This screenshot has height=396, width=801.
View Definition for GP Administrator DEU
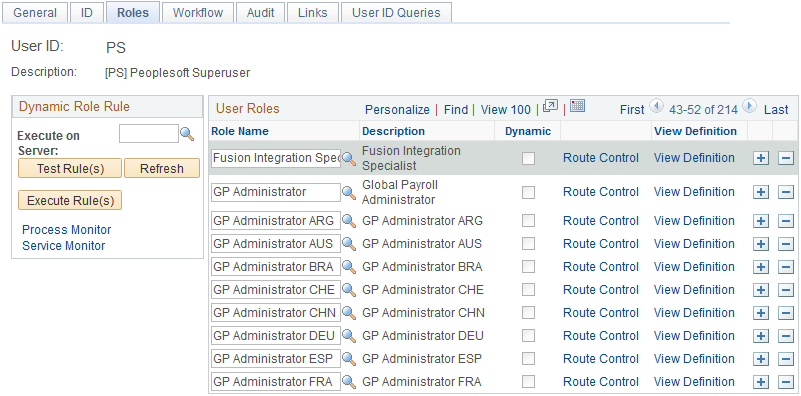694,336
